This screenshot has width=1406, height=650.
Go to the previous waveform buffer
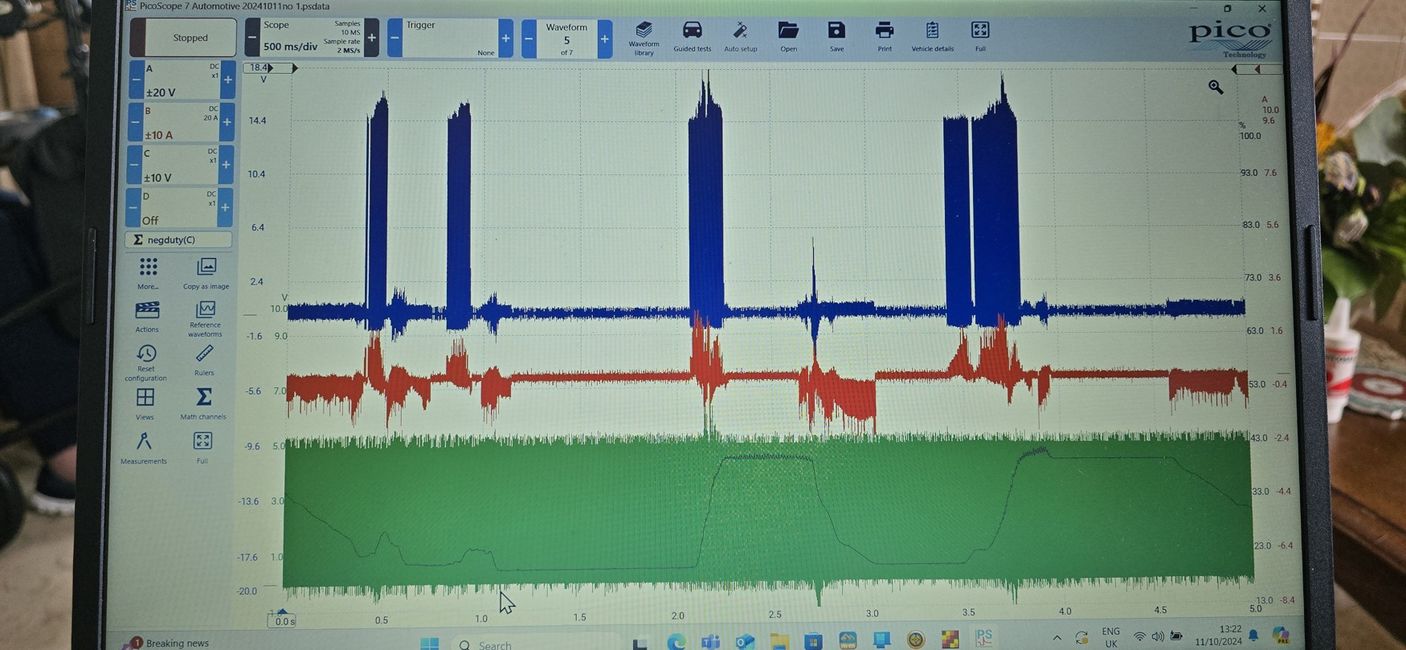tap(529, 38)
